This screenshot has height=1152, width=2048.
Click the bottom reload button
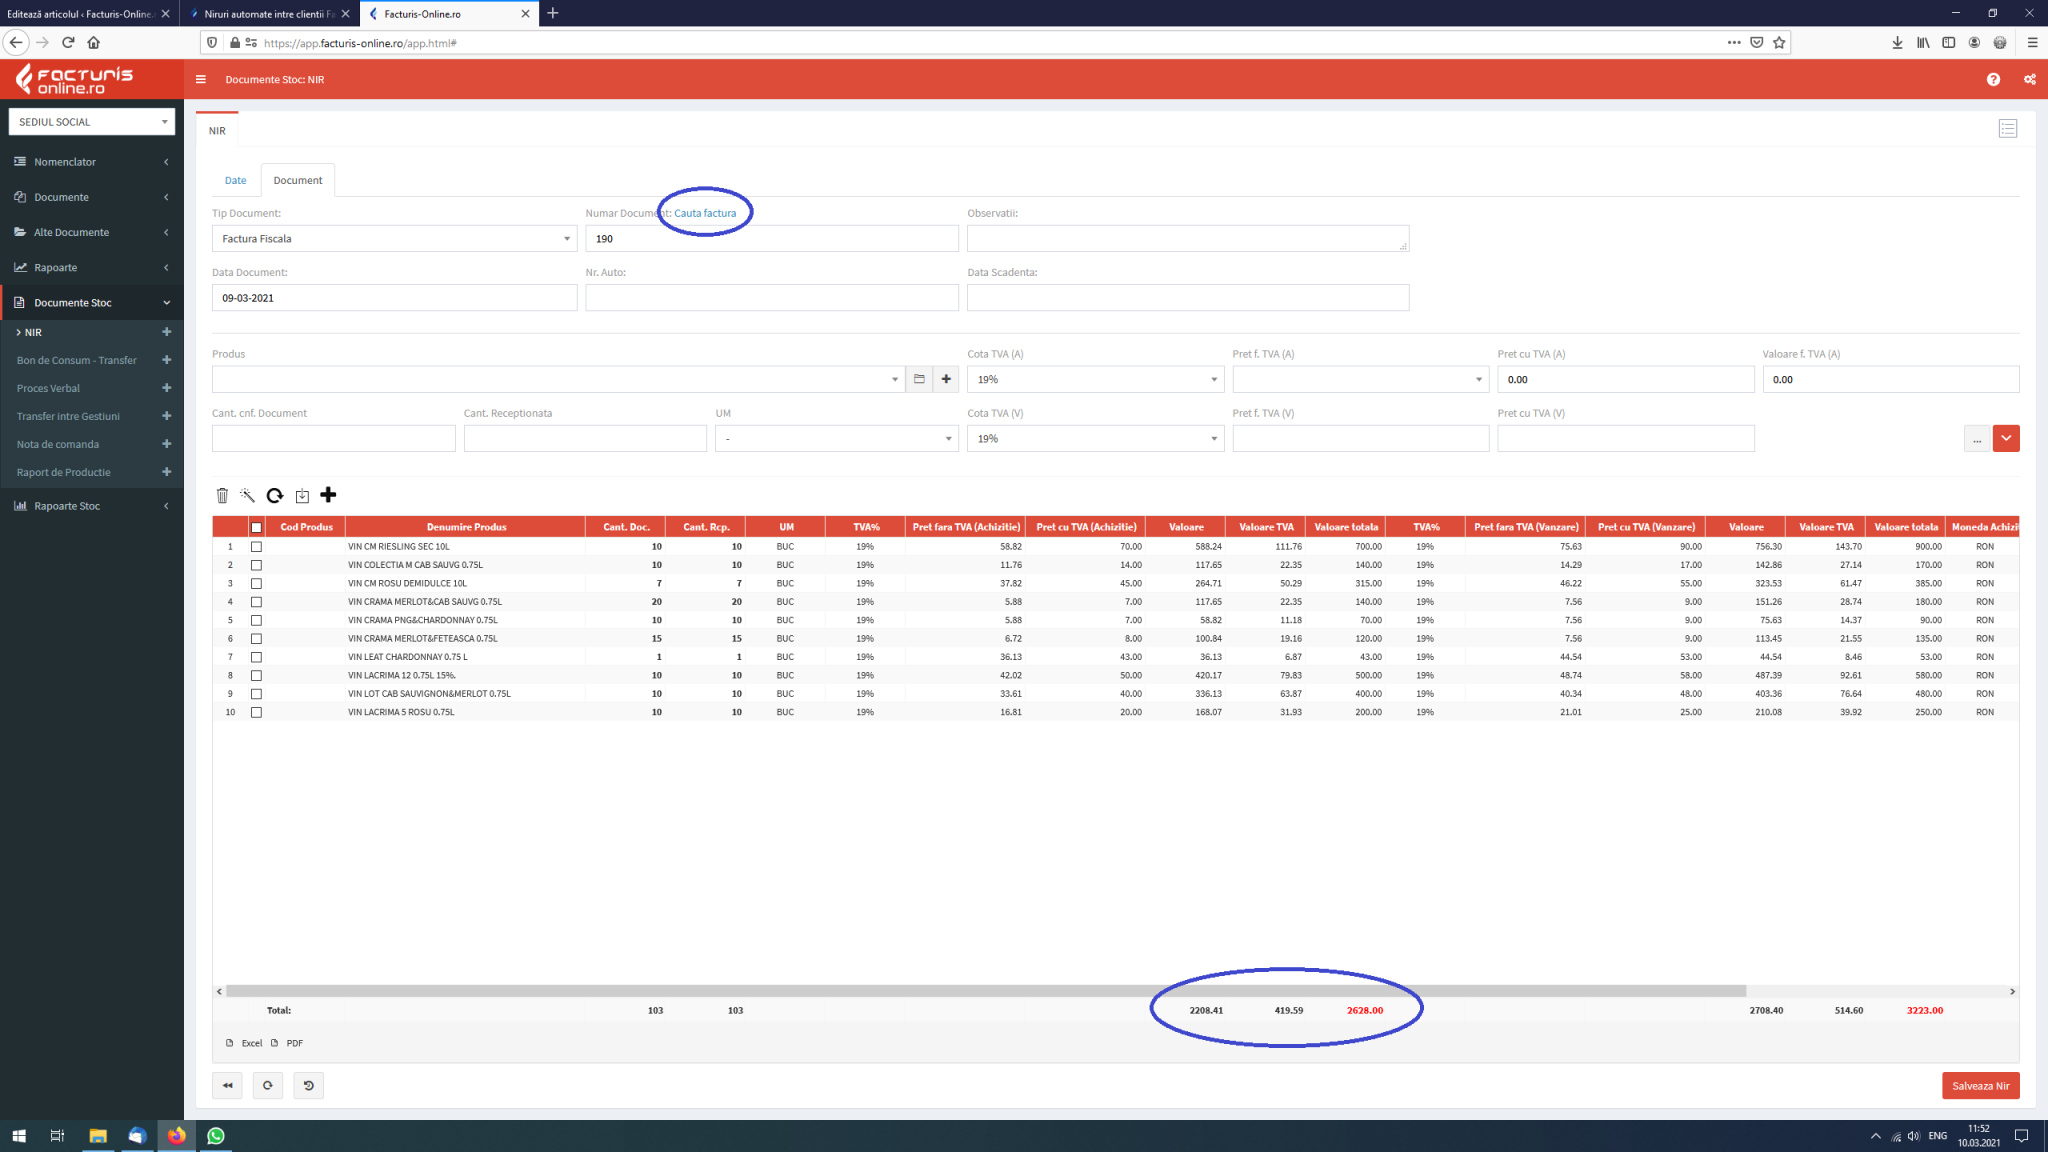(x=268, y=1085)
